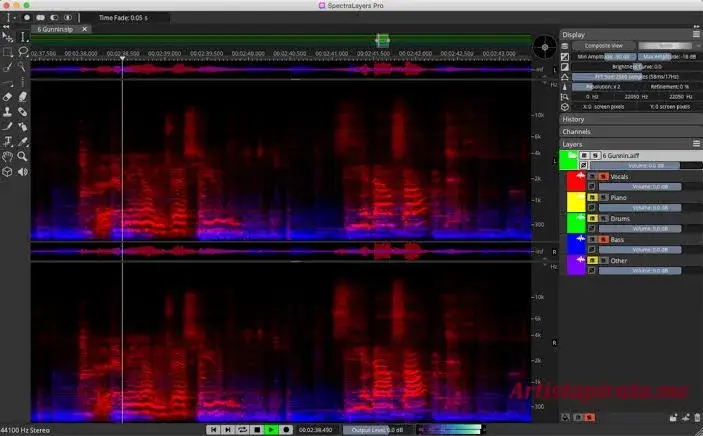
Task: Select the heal bandage tool
Action: point(22,112)
